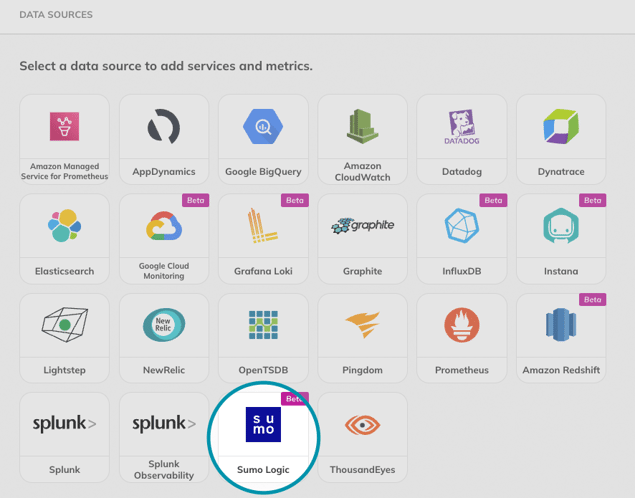Select the Lightstep wireframe icon
Image resolution: width=635 pixels, height=498 pixels.
point(65,325)
